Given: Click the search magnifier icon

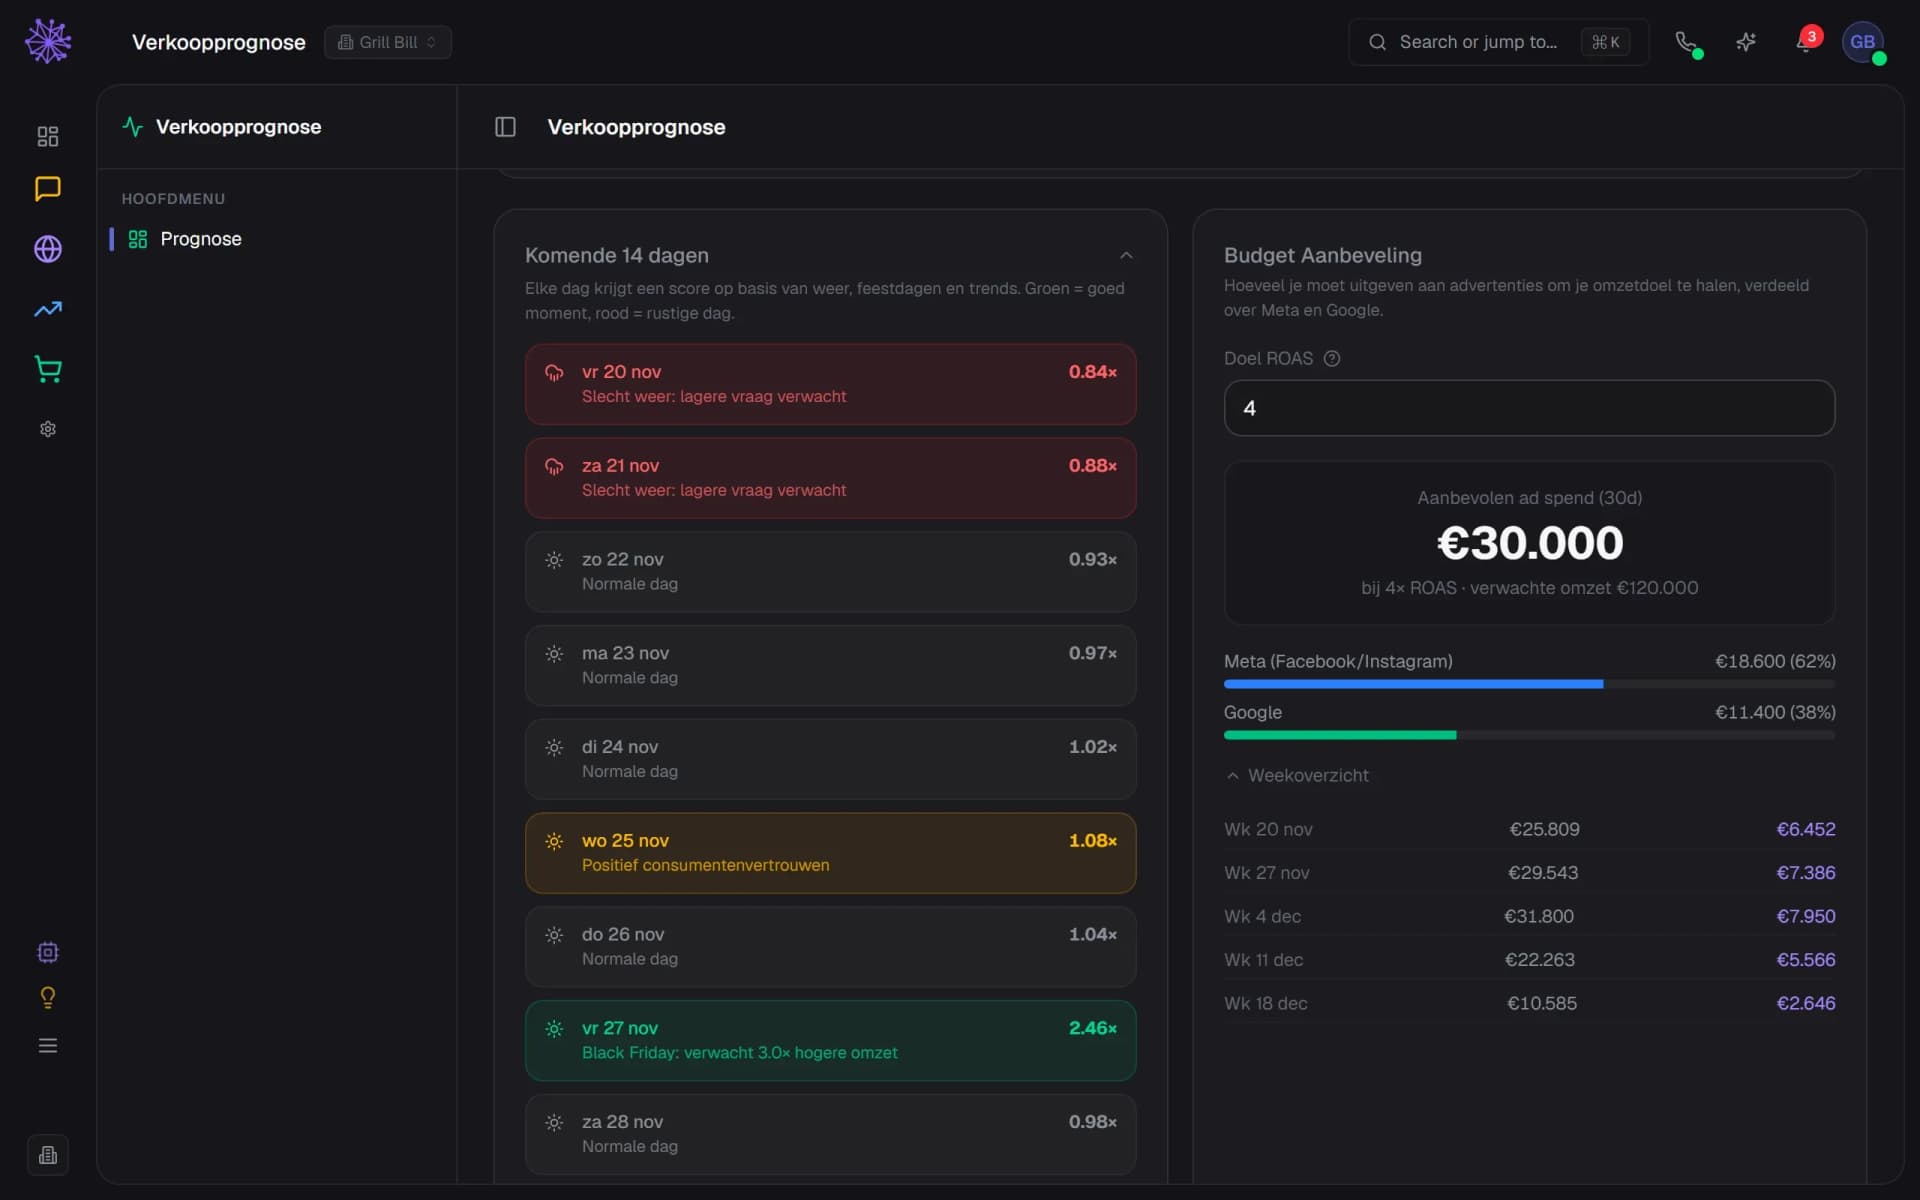Looking at the screenshot, I should click(1377, 42).
